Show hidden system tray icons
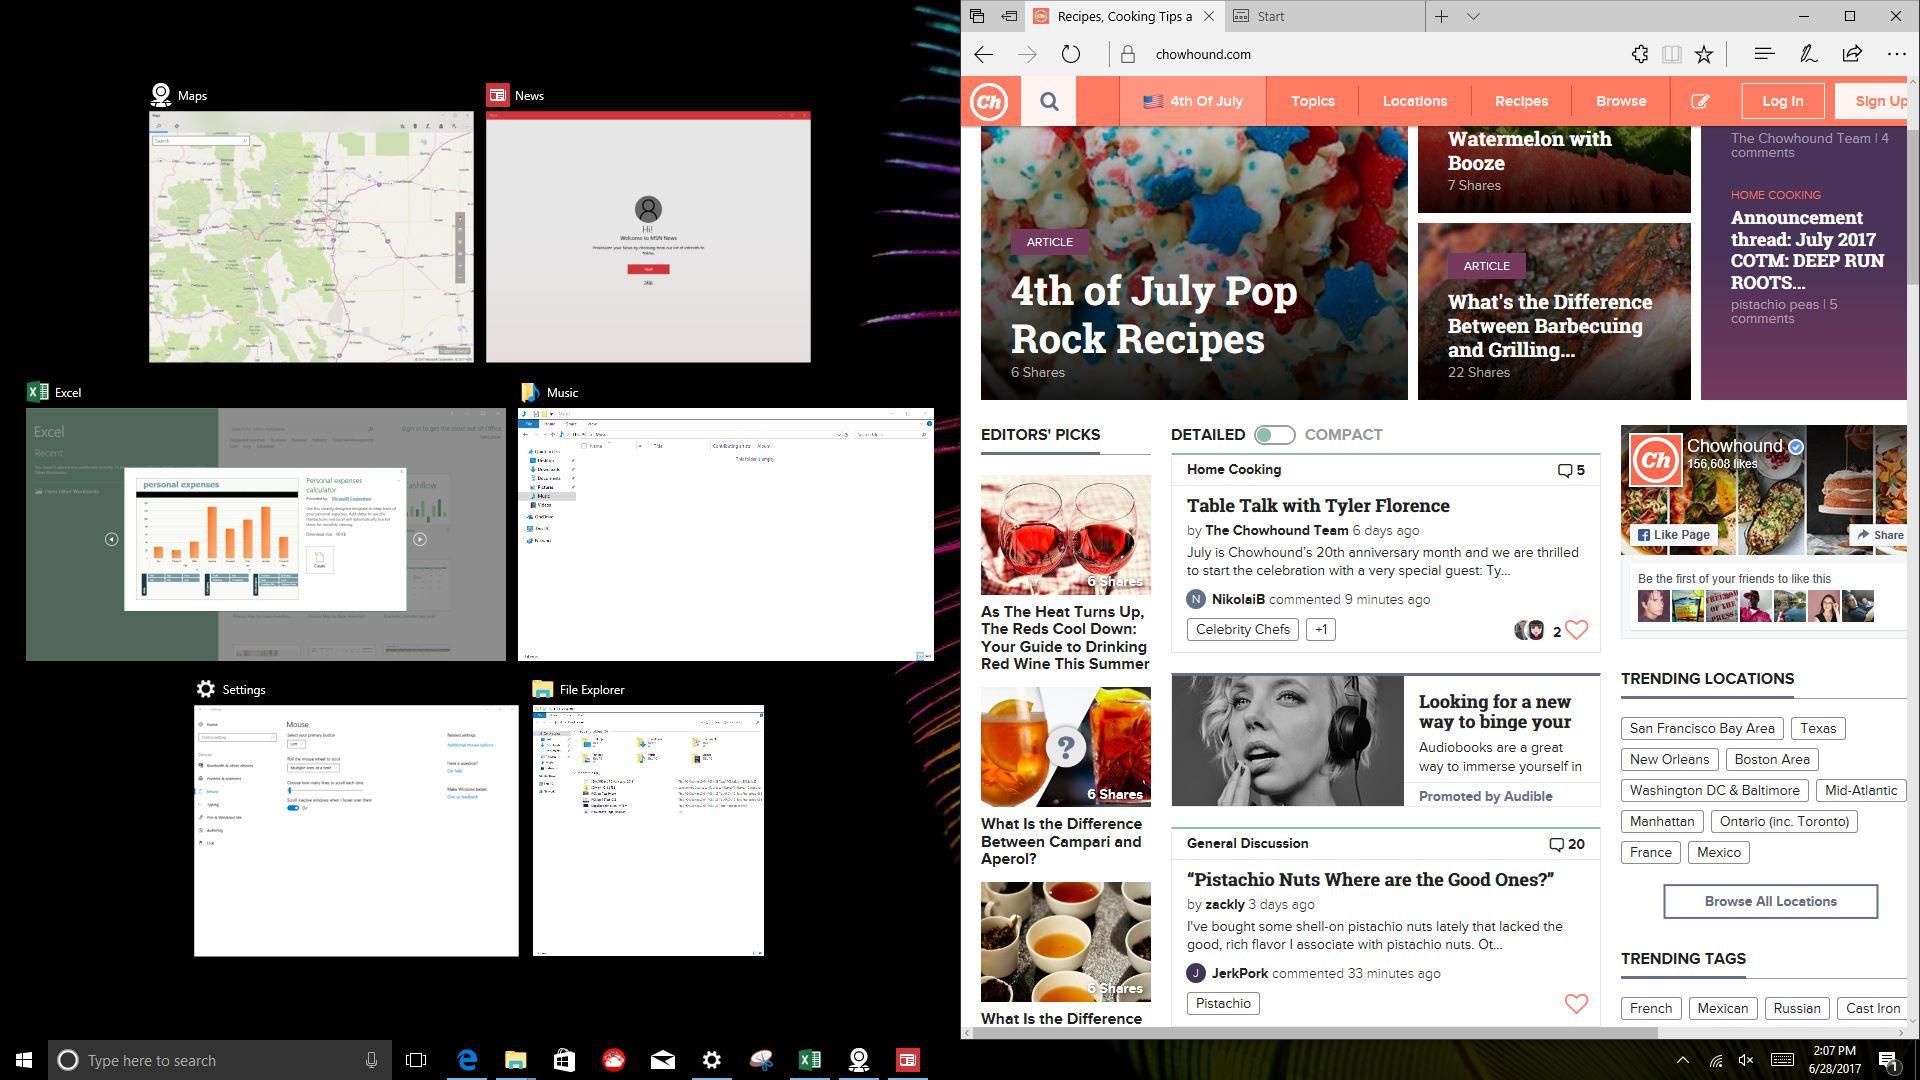This screenshot has width=1920, height=1080. (x=1683, y=1060)
